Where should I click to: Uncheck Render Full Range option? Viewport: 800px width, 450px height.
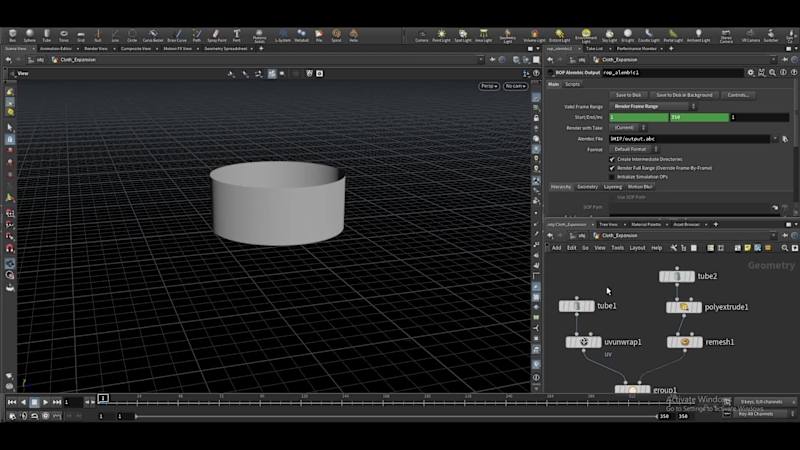pyautogui.click(x=612, y=168)
